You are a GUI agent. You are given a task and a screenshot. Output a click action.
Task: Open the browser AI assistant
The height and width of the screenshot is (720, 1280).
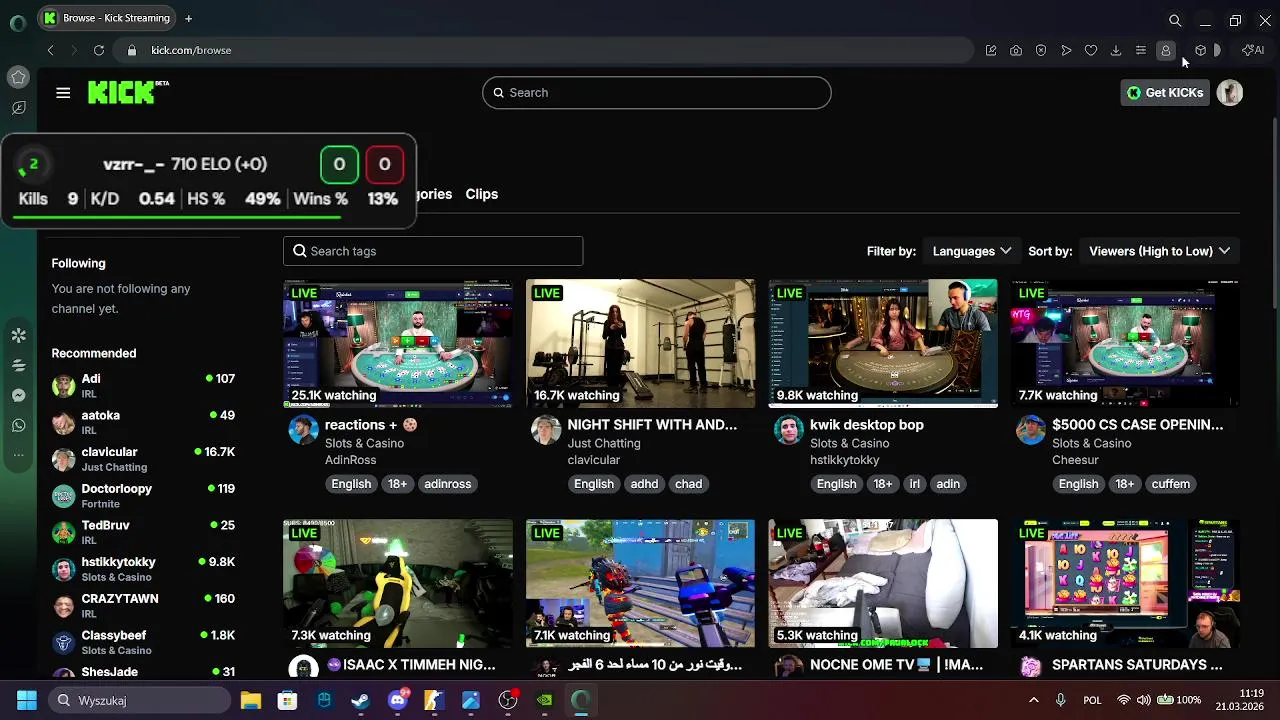coord(1253,50)
